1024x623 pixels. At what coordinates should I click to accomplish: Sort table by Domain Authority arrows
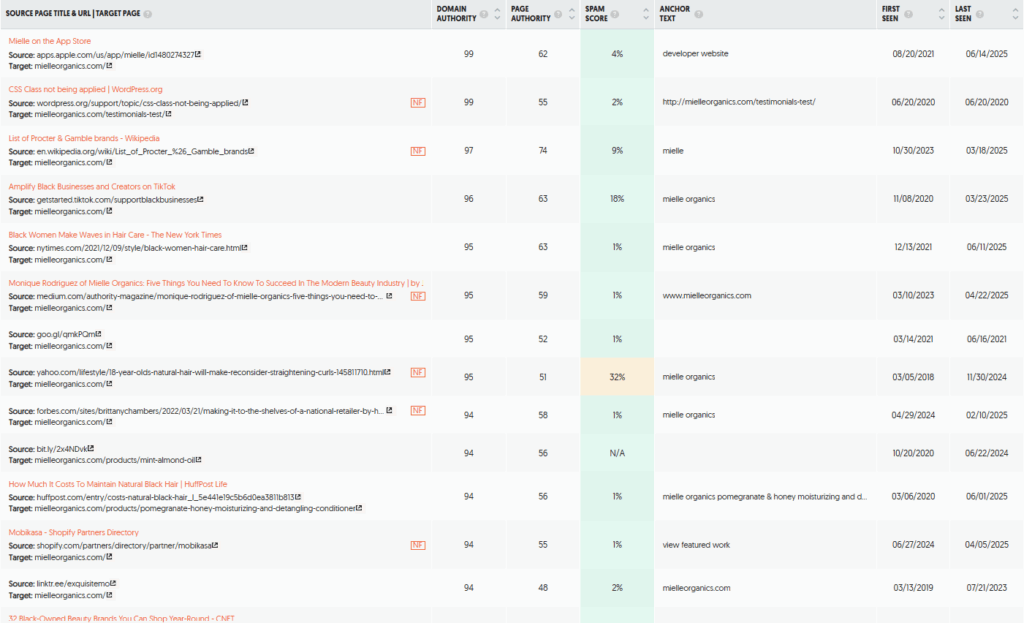coord(498,14)
